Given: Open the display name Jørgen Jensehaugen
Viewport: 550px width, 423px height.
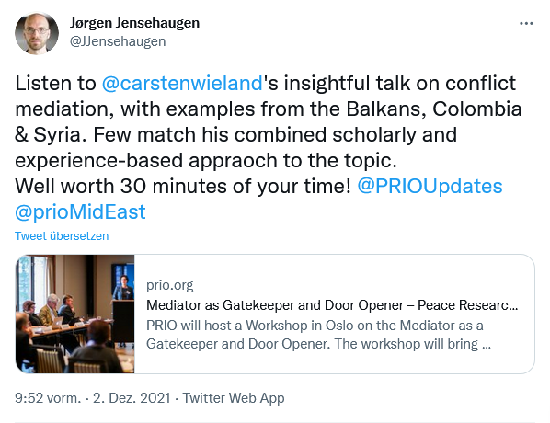Looking at the screenshot, I should tap(135, 23).
